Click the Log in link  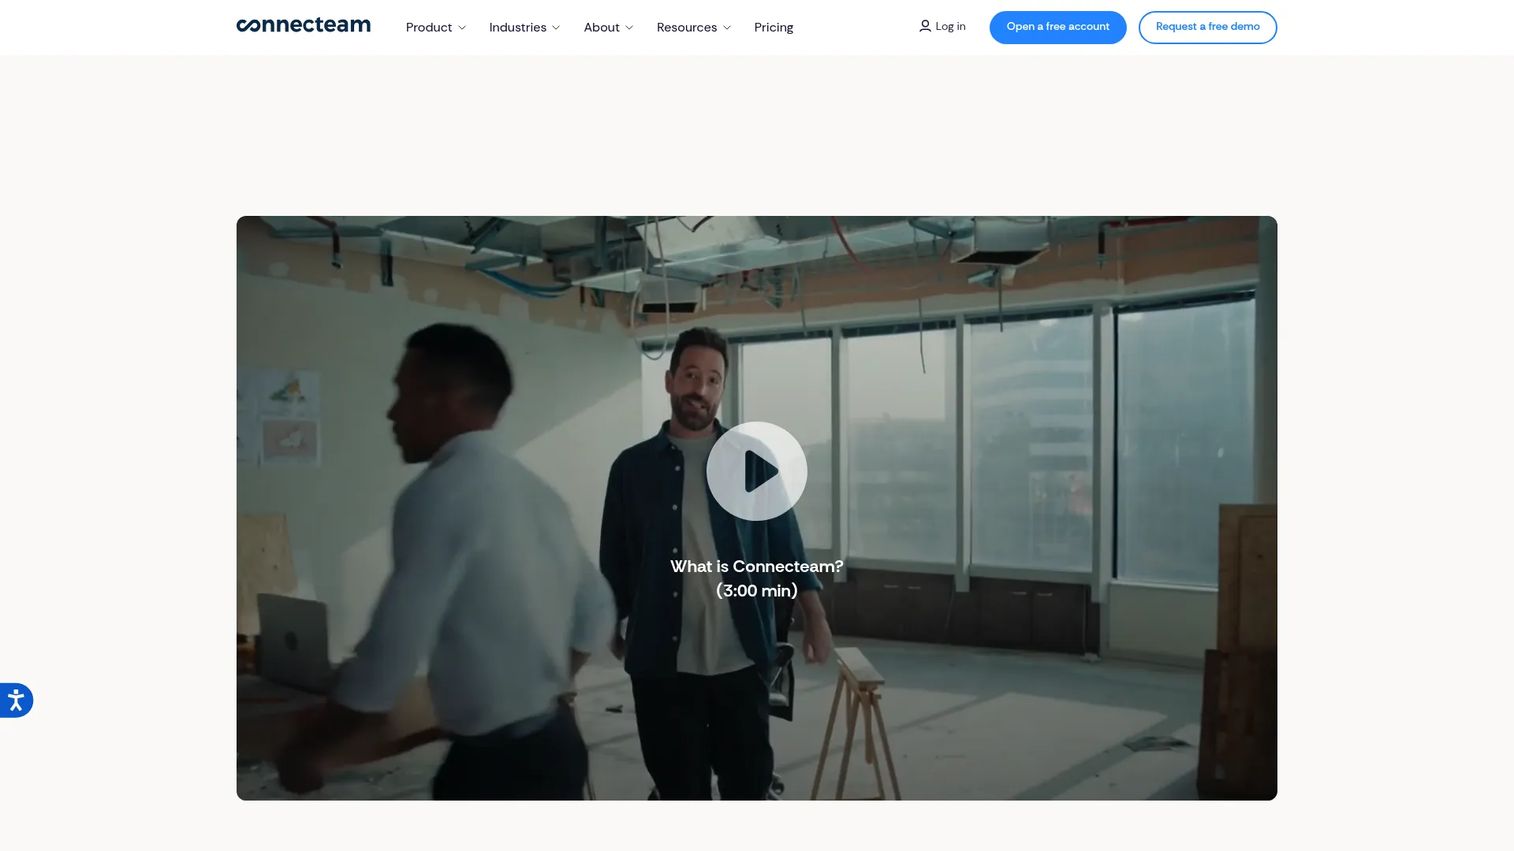[x=942, y=27]
